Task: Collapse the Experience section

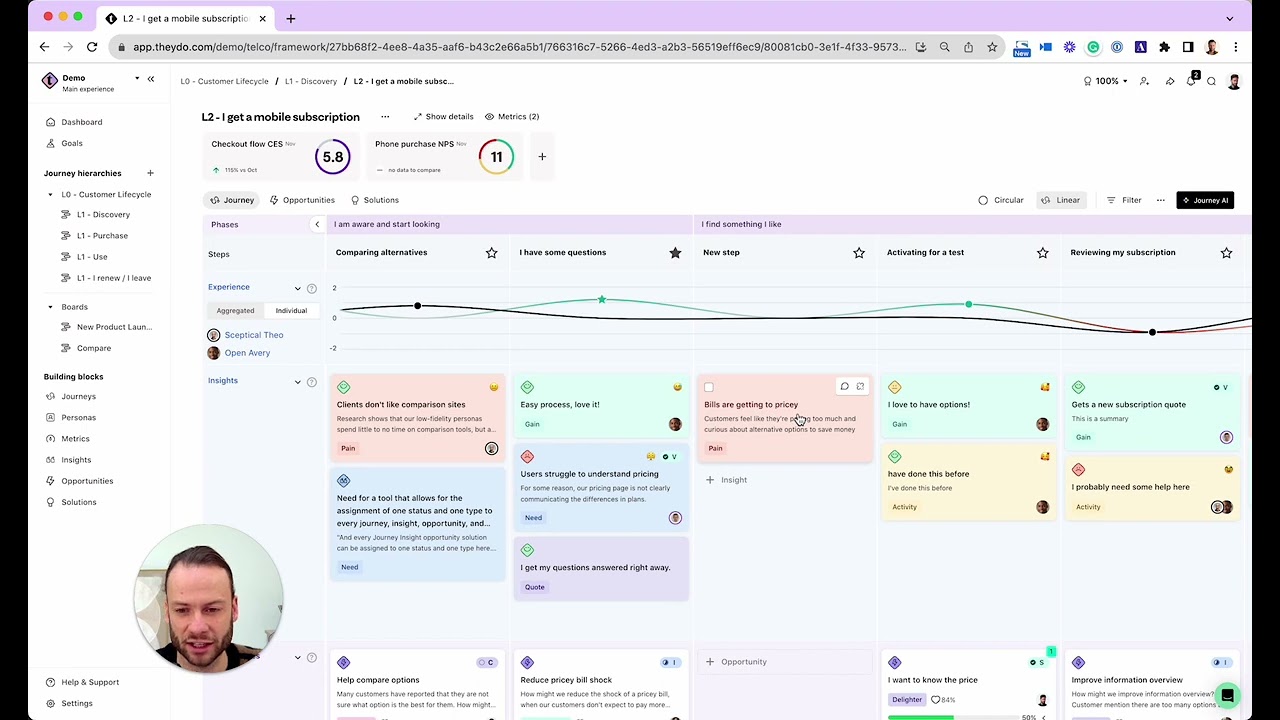Action: [x=297, y=288]
